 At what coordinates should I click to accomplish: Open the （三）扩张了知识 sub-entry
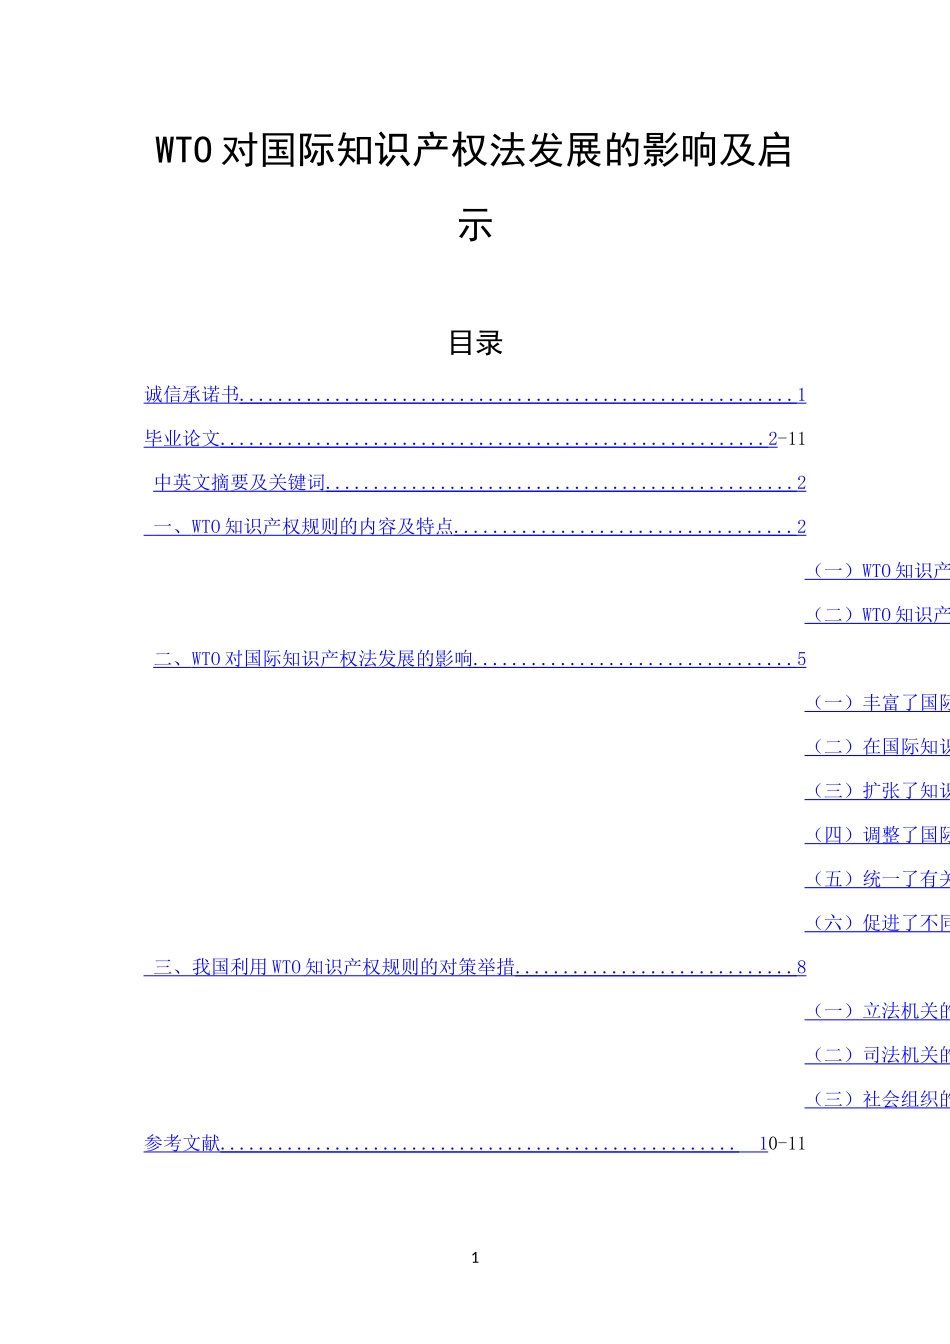tap(877, 791)
